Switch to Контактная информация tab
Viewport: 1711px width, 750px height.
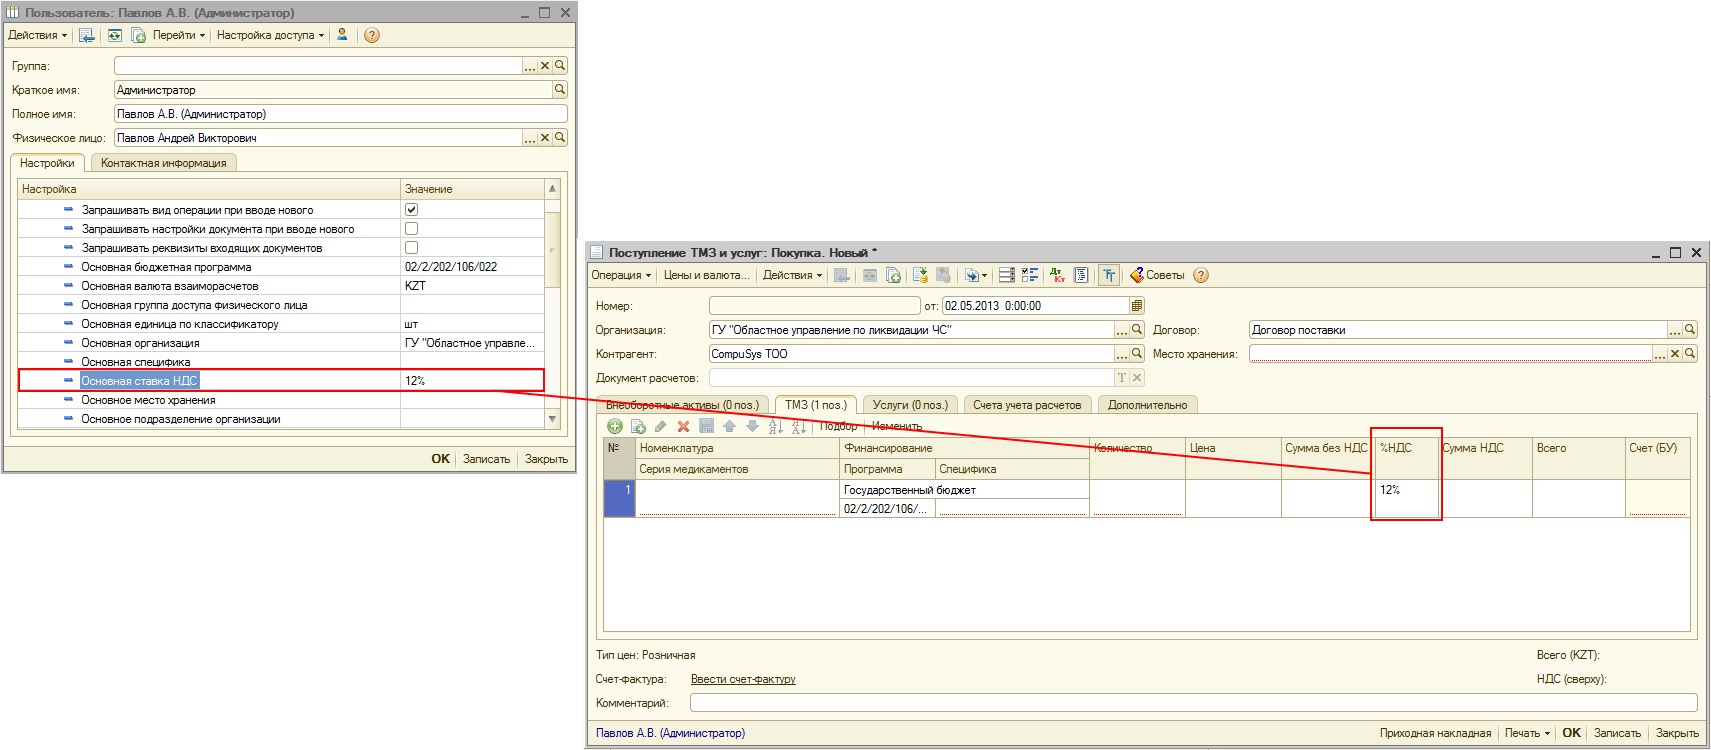163,163
